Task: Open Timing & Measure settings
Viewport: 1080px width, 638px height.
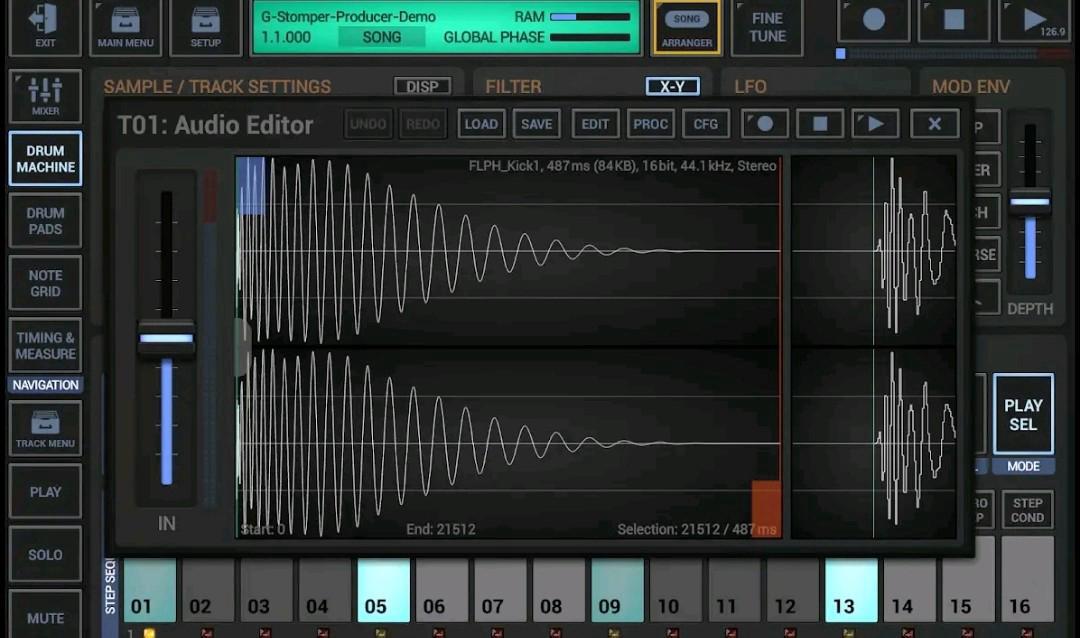Action: (x=44, y=344)
